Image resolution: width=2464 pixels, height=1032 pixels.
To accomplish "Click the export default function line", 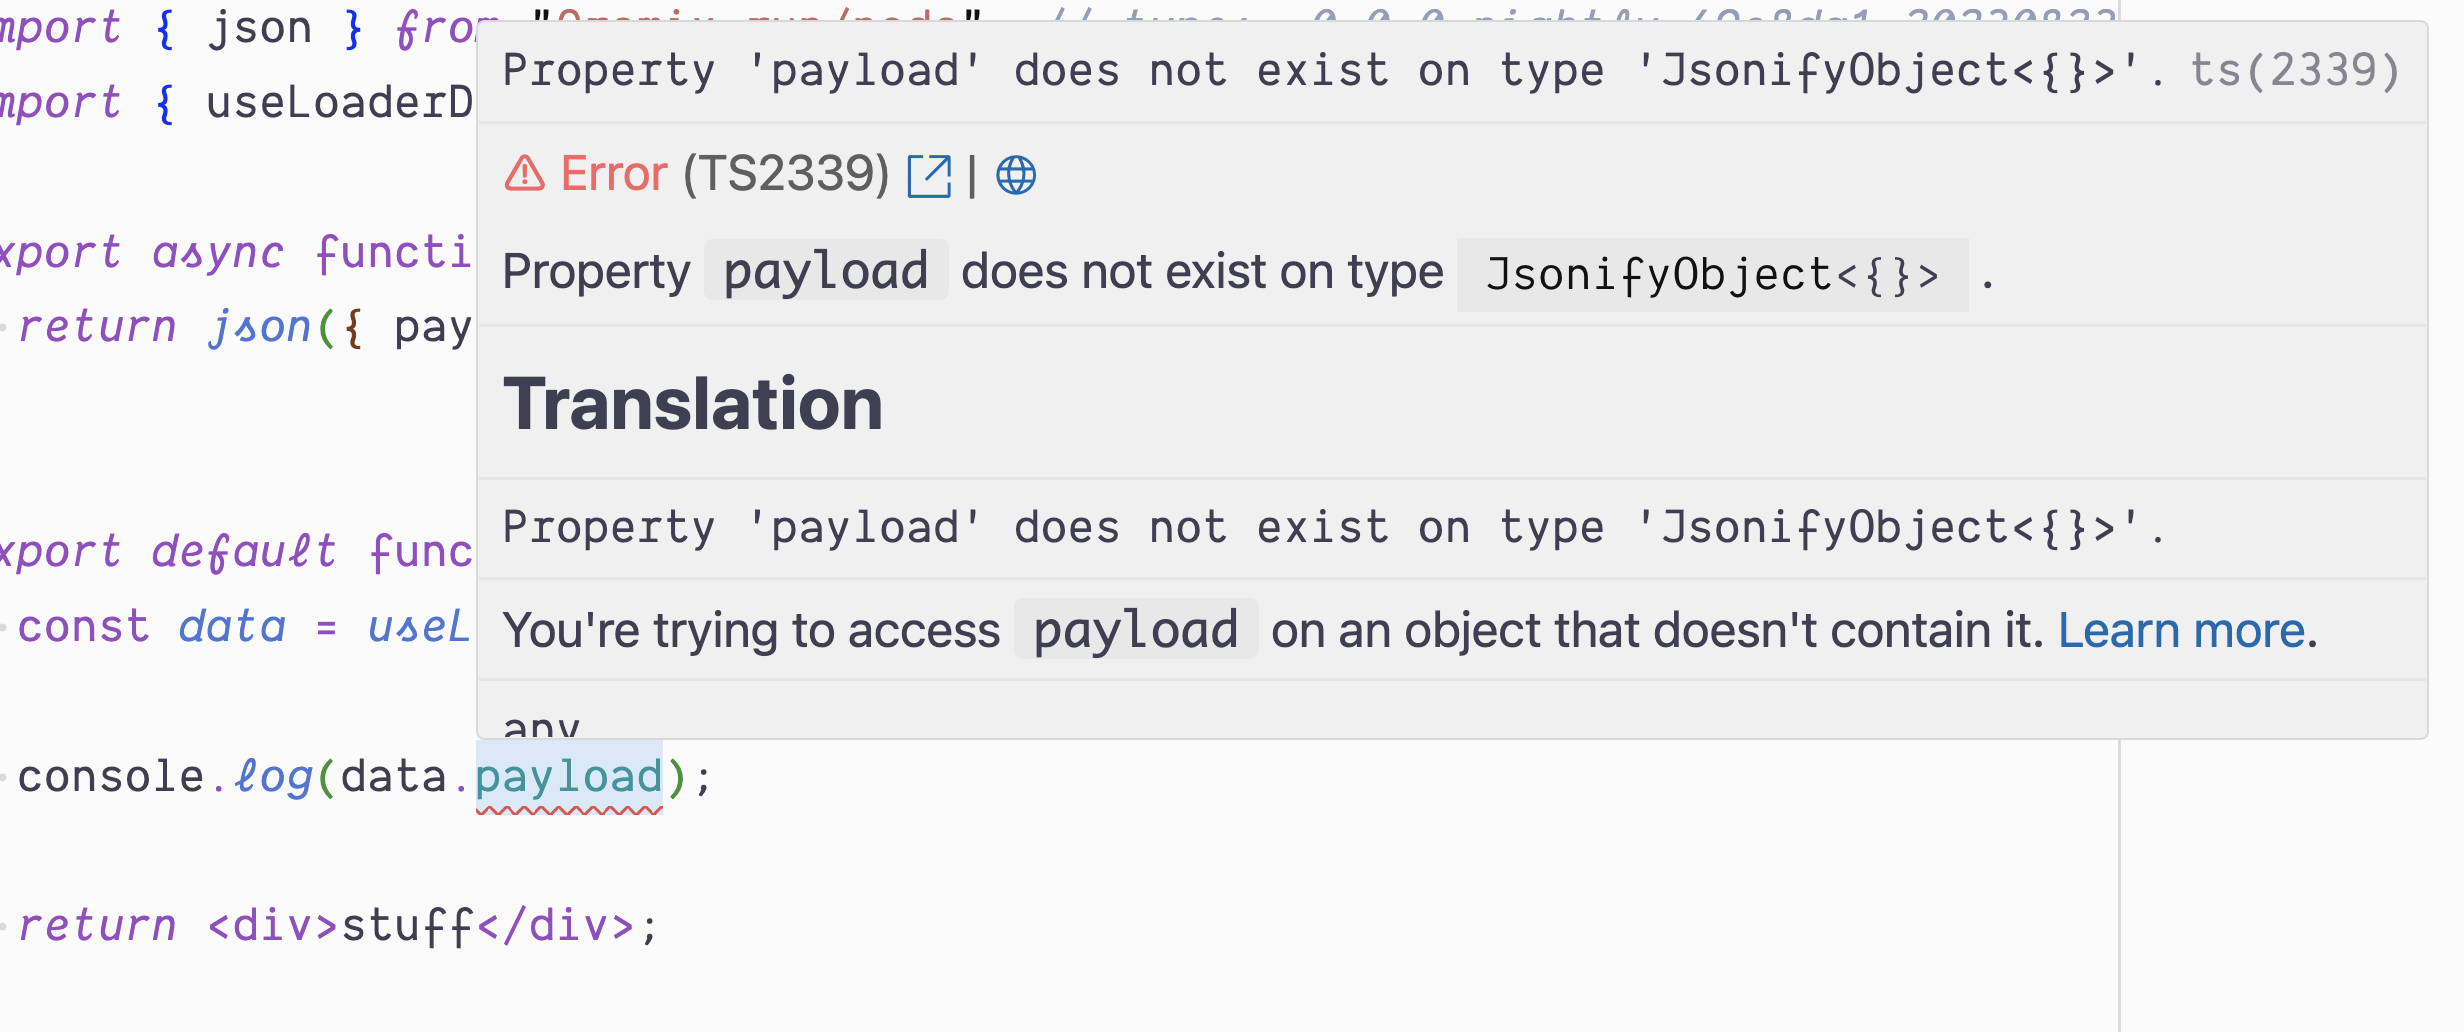I will 230,549.
